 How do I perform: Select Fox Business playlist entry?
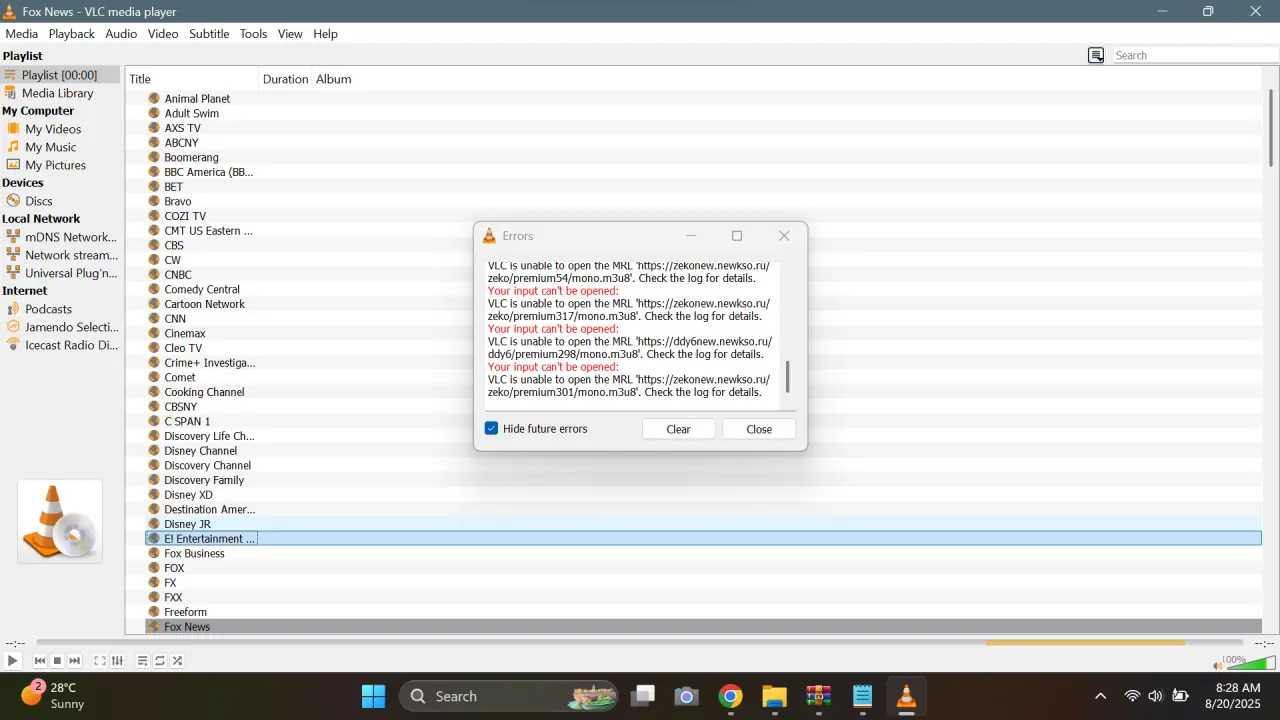(194, 553)
